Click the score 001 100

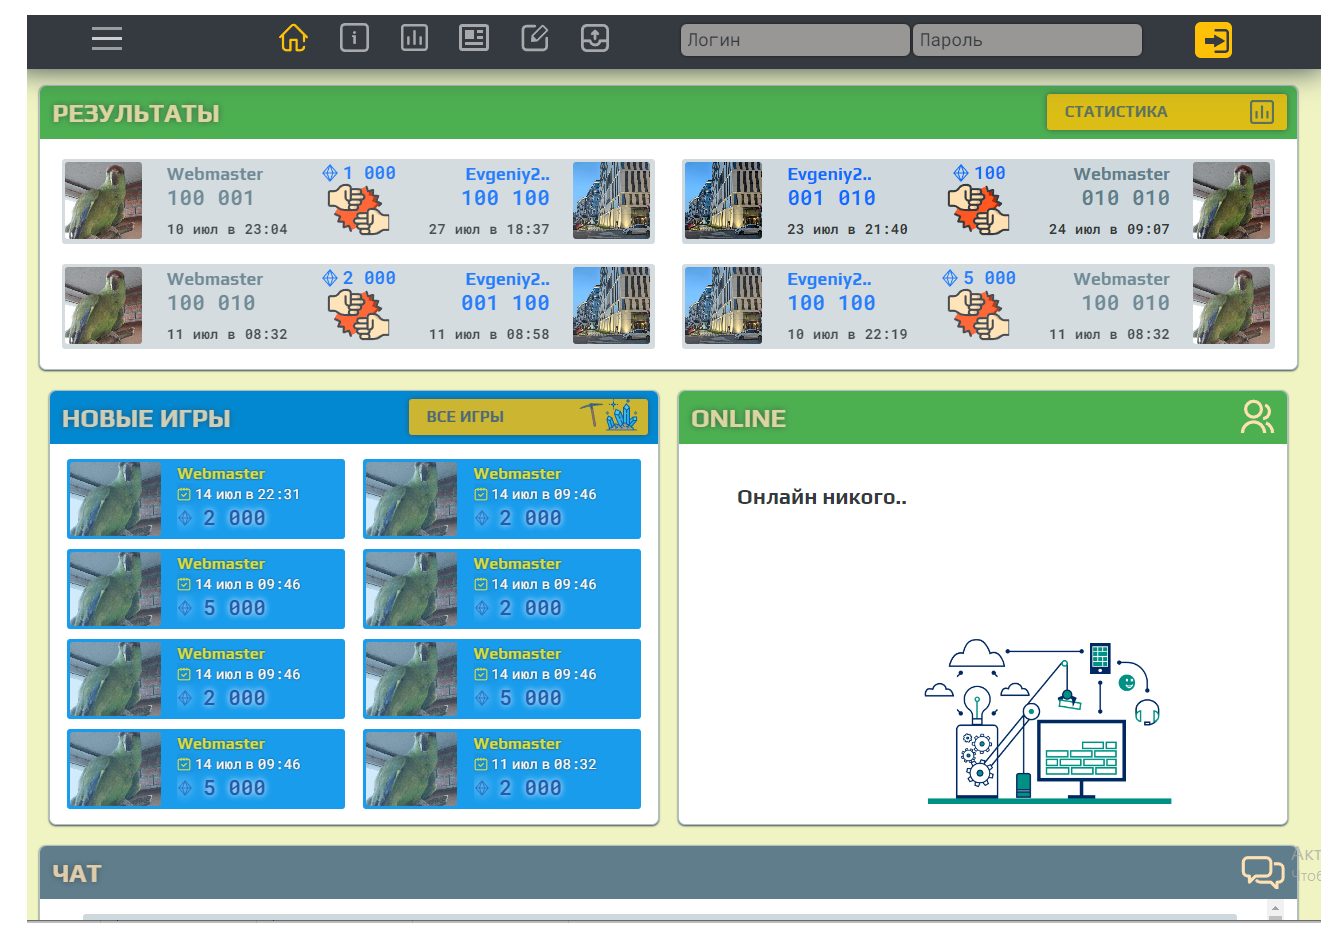(x=505, y=303)
